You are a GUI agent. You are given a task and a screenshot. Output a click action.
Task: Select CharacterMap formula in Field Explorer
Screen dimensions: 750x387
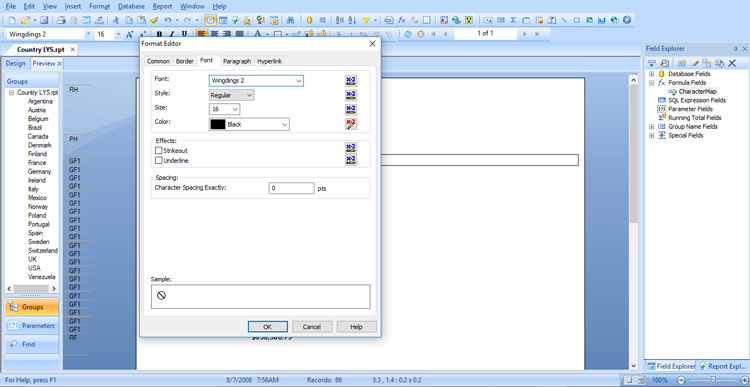[697, 91]
